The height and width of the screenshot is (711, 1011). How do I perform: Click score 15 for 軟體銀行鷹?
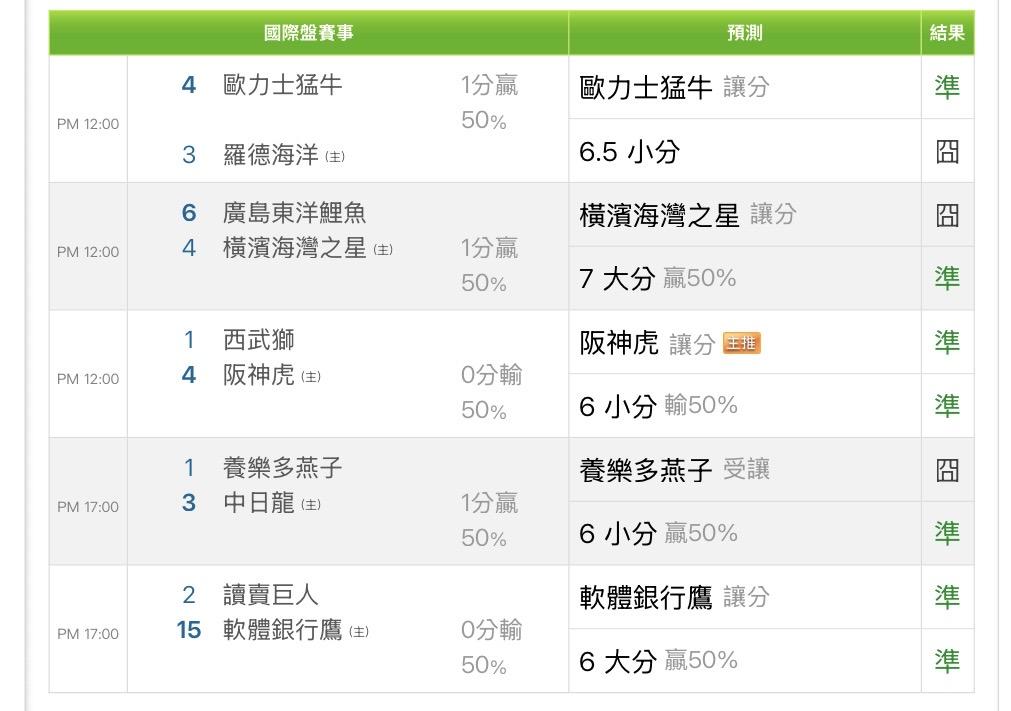(189, 630)
